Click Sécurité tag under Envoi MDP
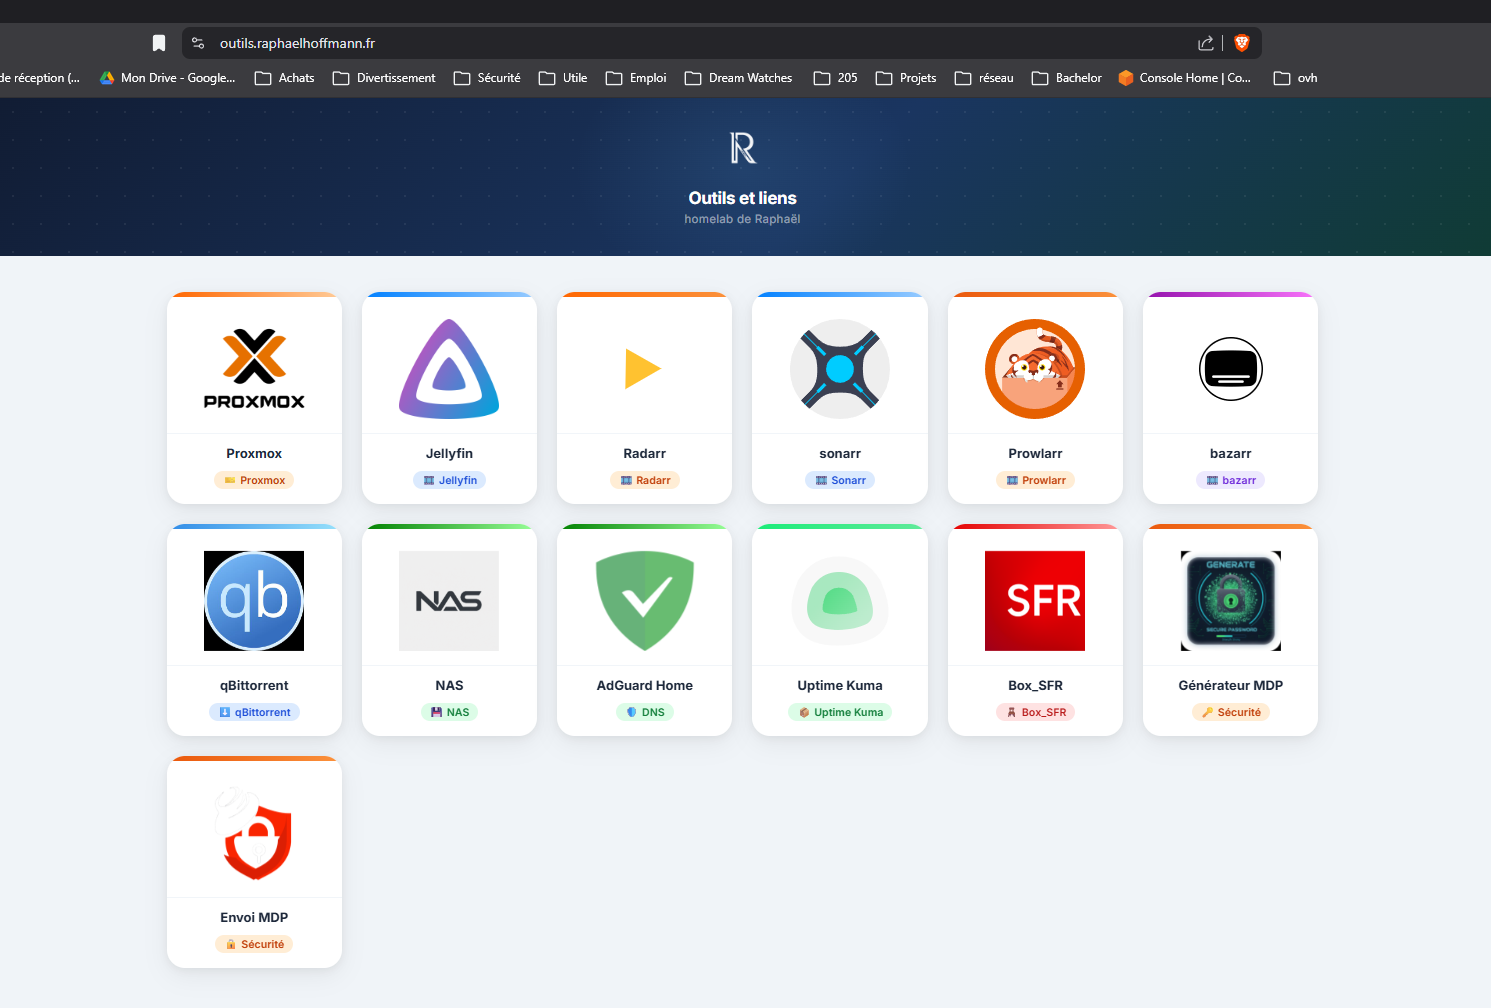 click(x=254, y=944)
